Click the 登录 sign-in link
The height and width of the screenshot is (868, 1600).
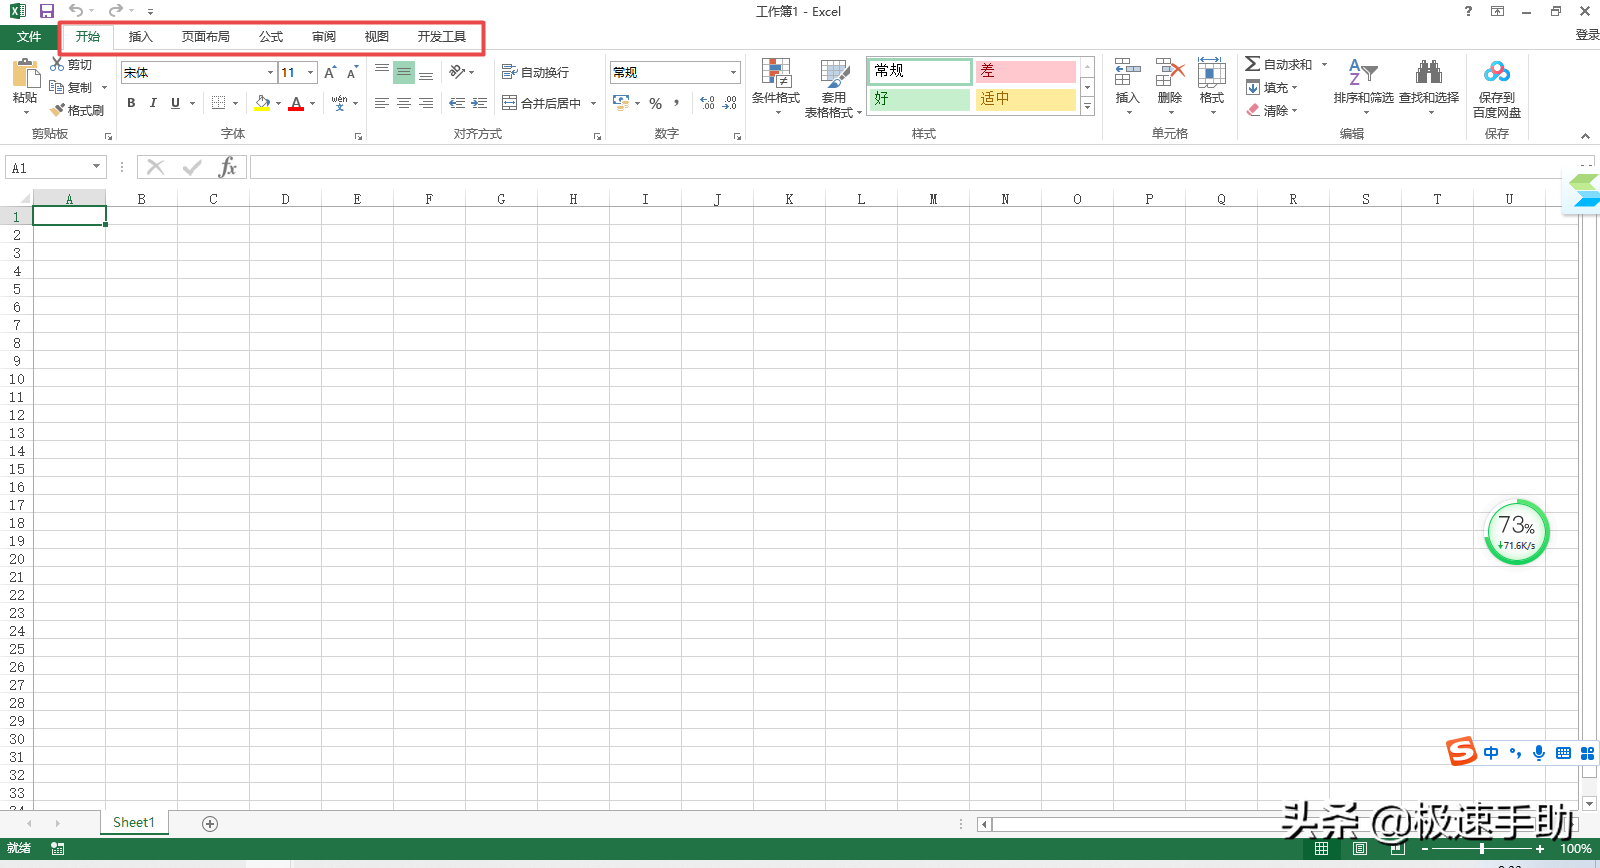click(x=1587, y=34)
